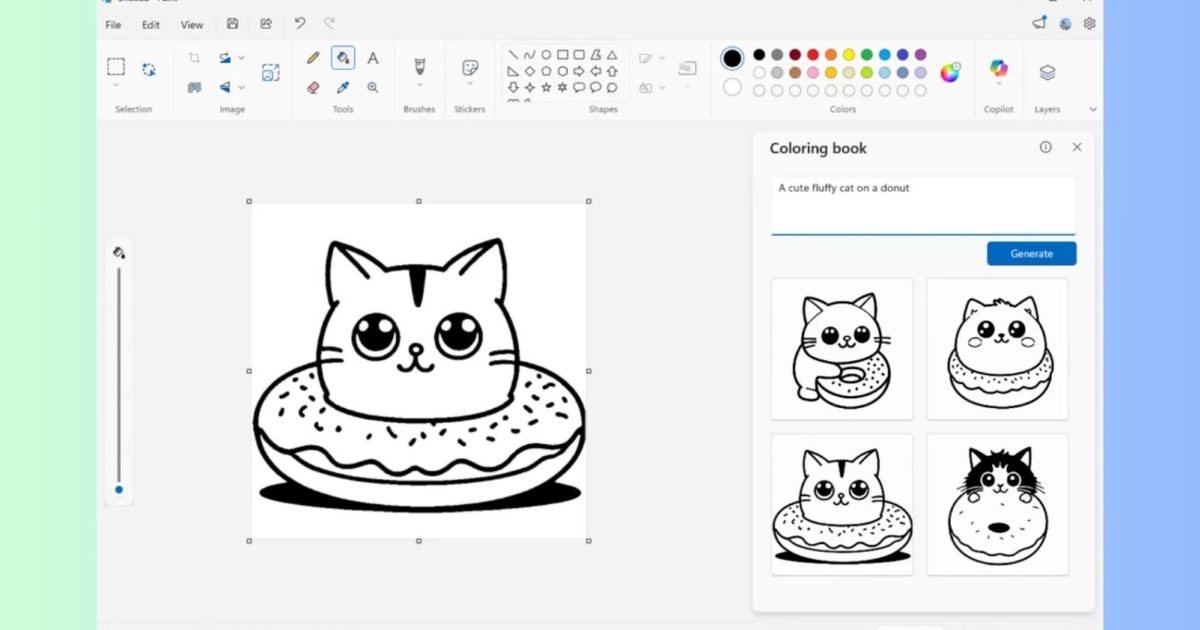Expand the Rotate options dropdown
The height and width of the screenshot is (630, 1200).
point(241,58)
